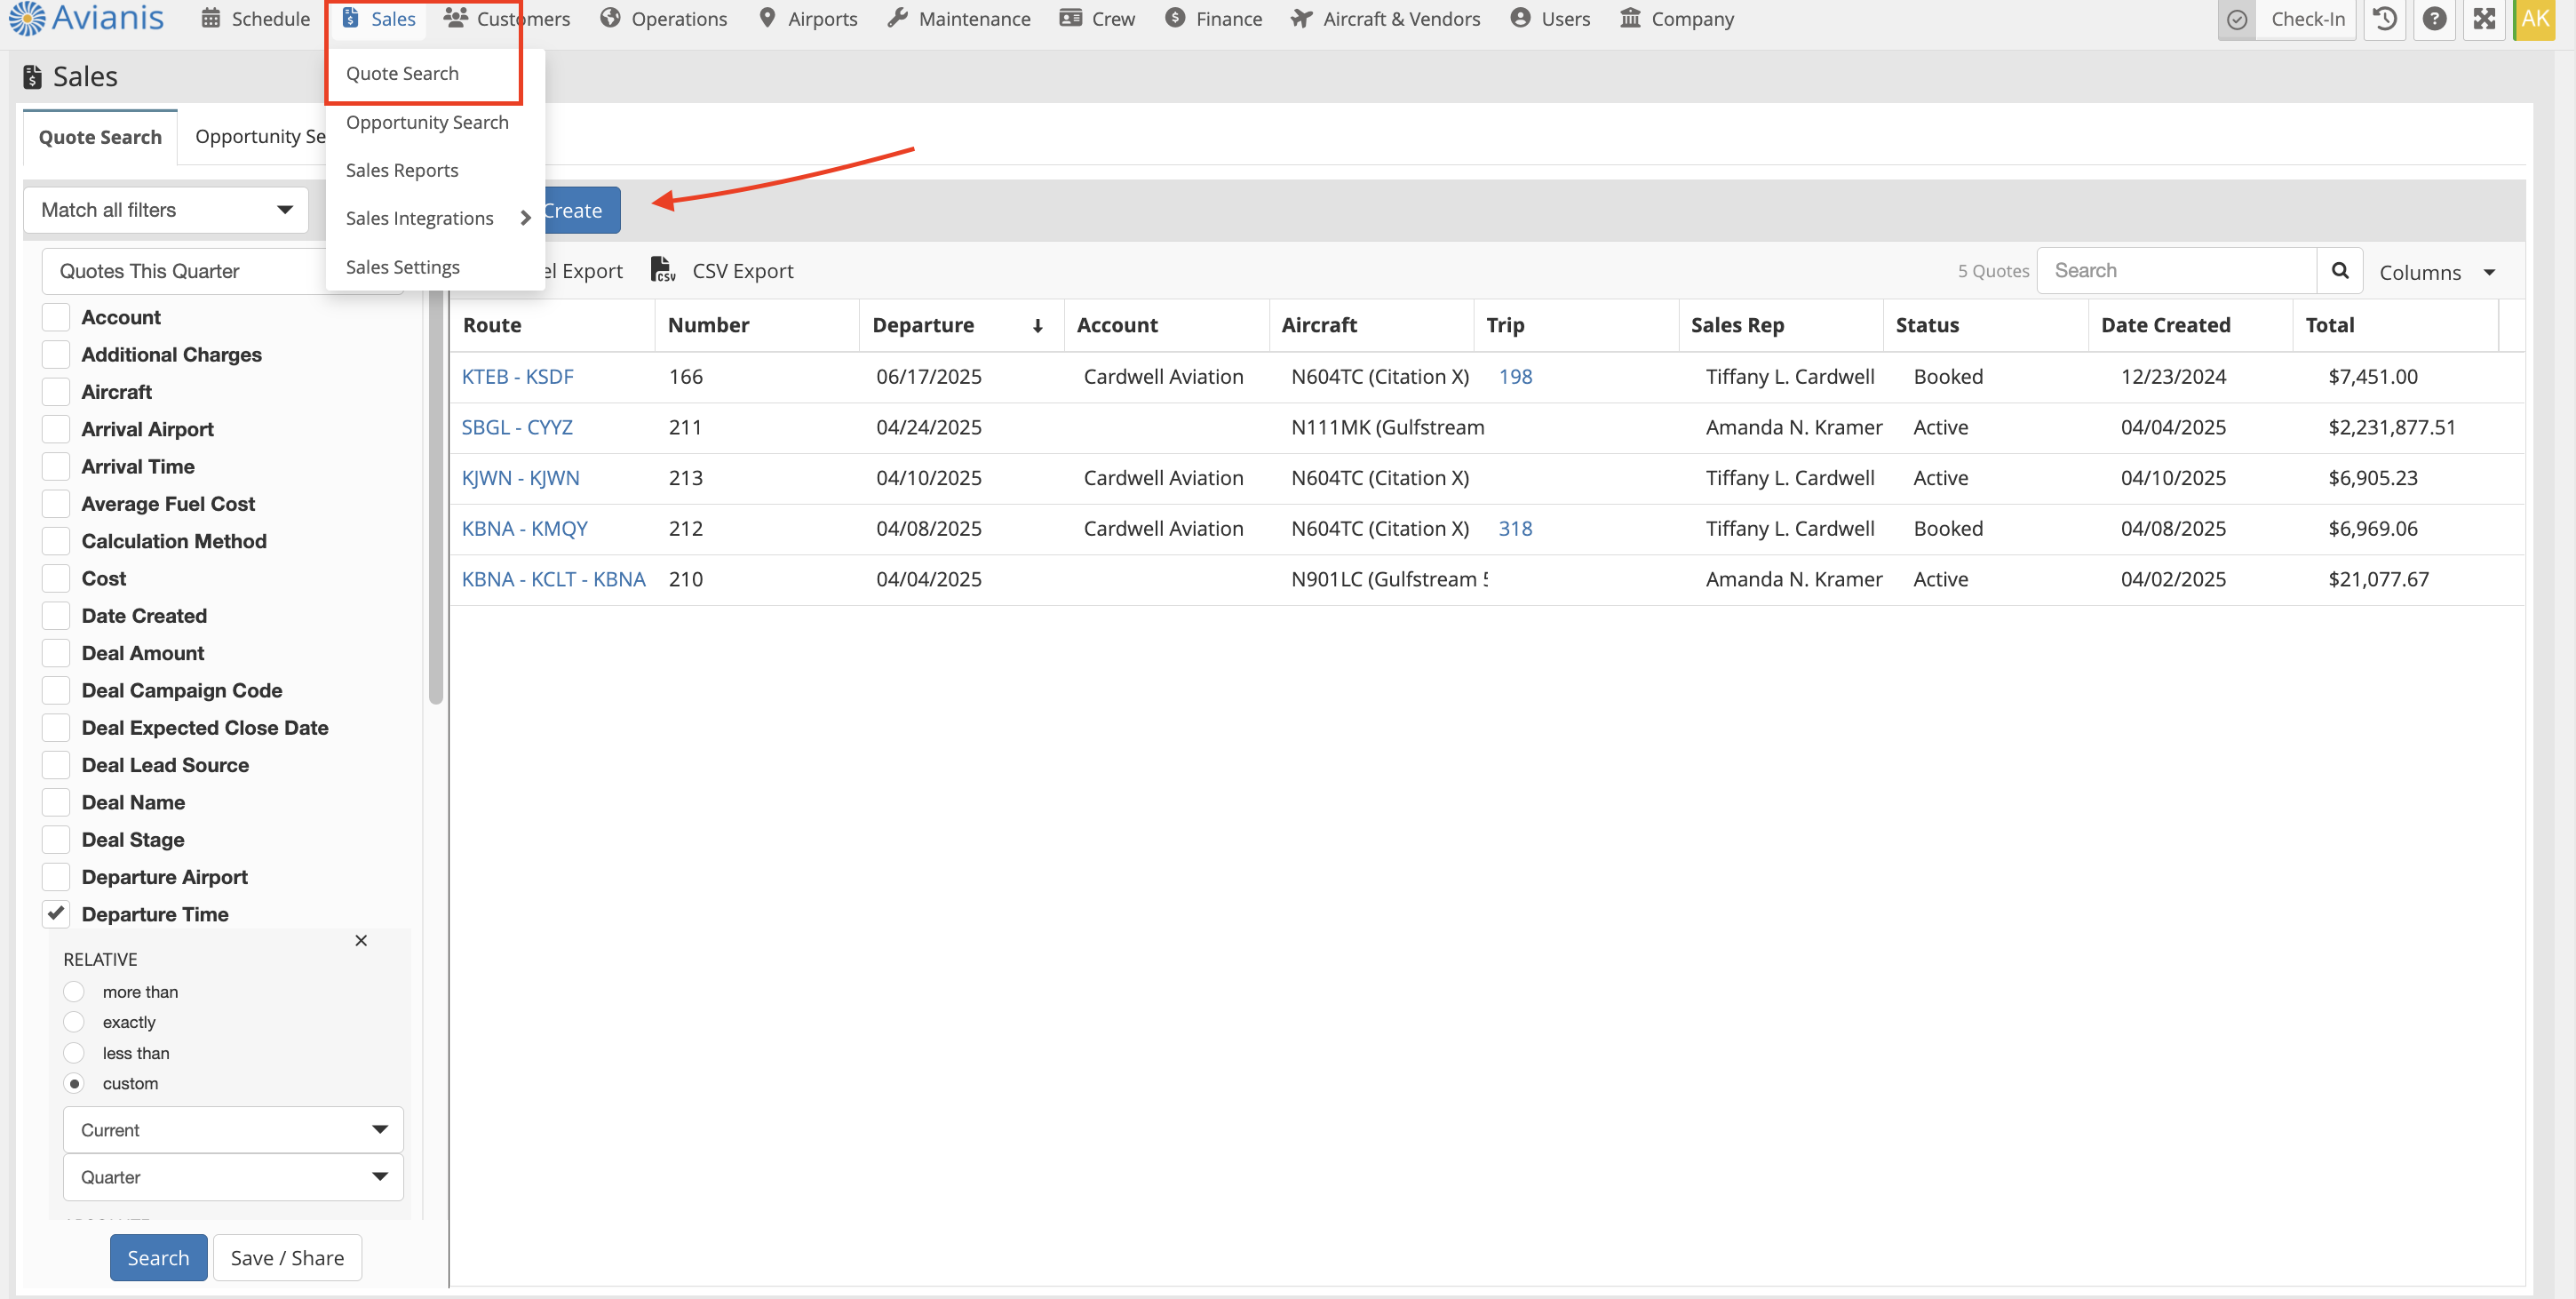
Task: Select Opportunity Search from Sales menu
Action: coord(427,122)
